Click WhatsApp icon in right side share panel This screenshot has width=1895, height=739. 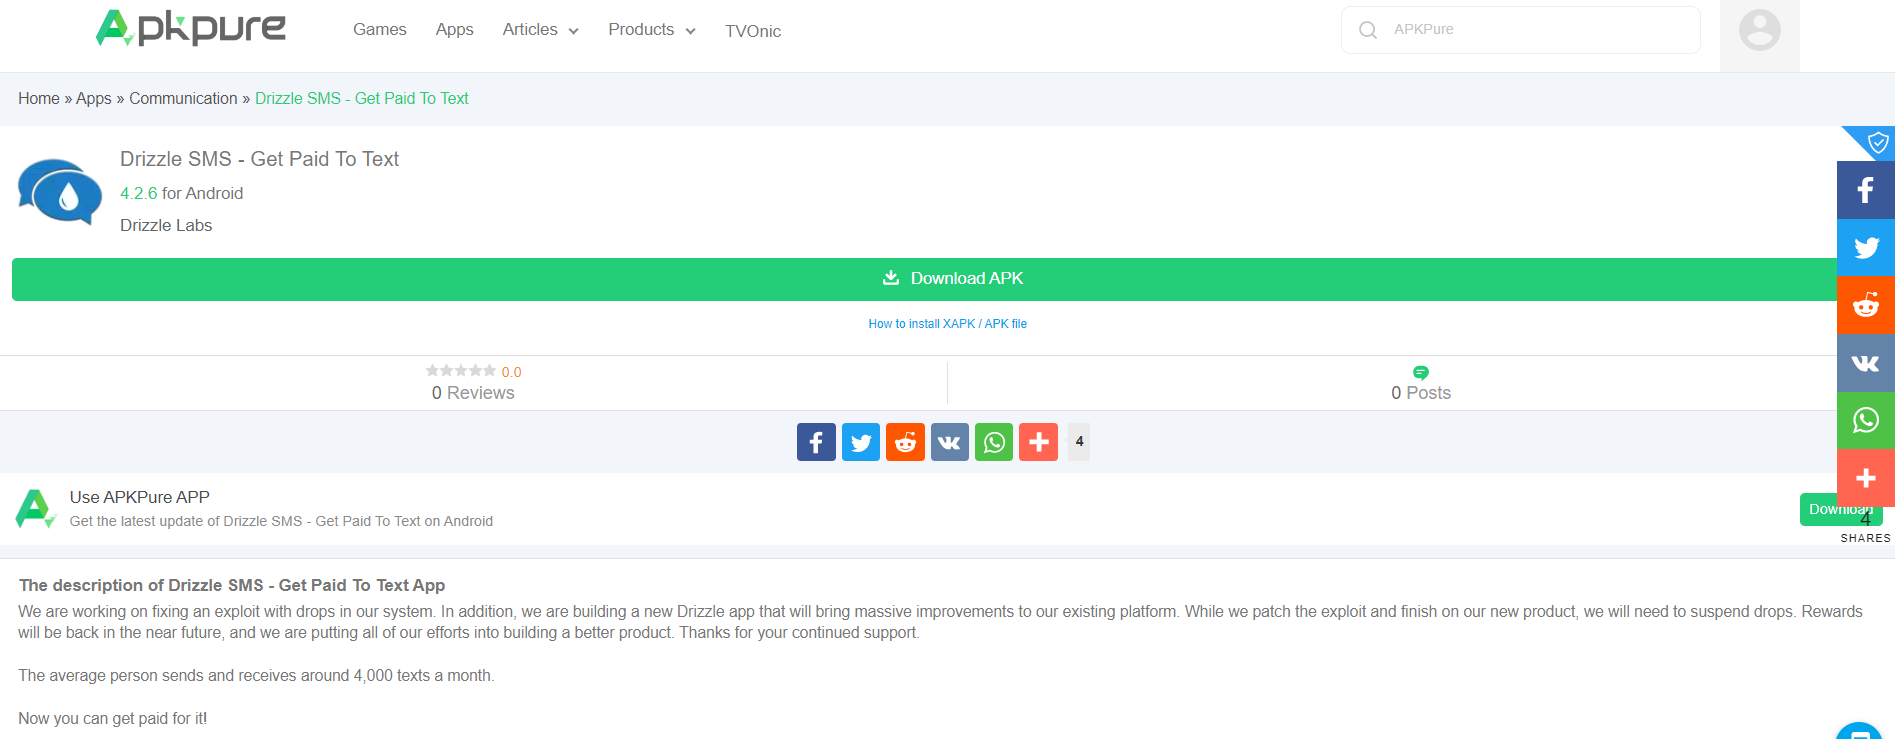(1866, 420)
